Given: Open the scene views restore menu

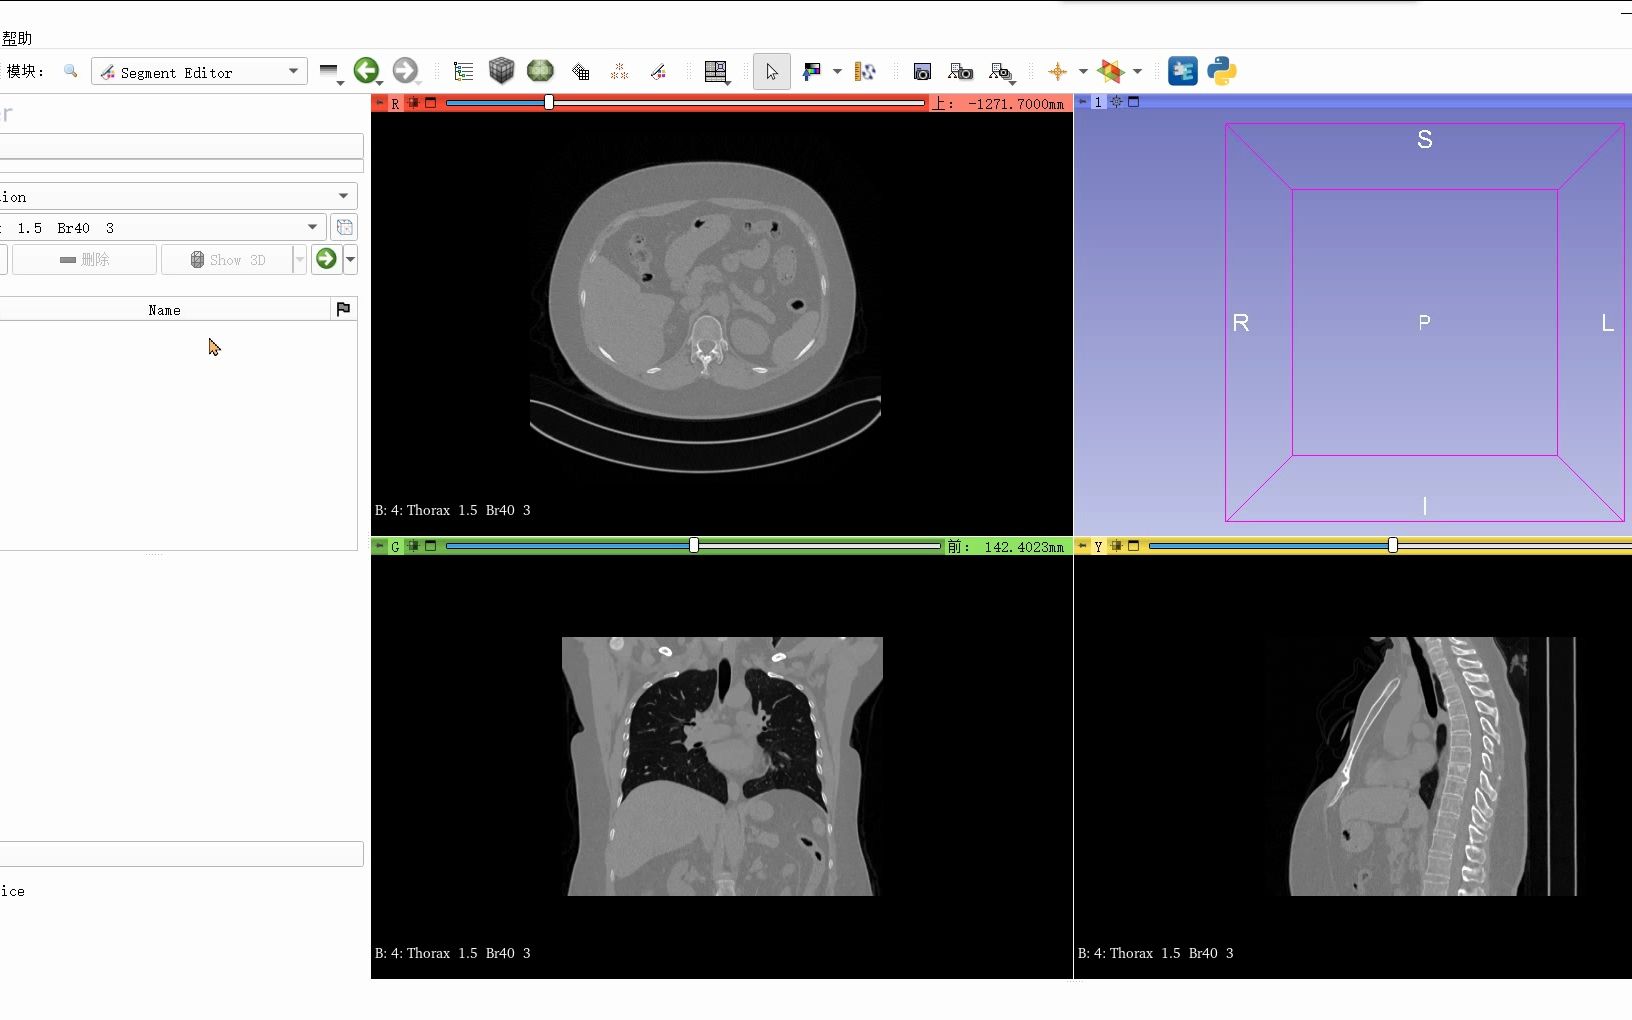Looking at the screenshot, I should 1001,71.
